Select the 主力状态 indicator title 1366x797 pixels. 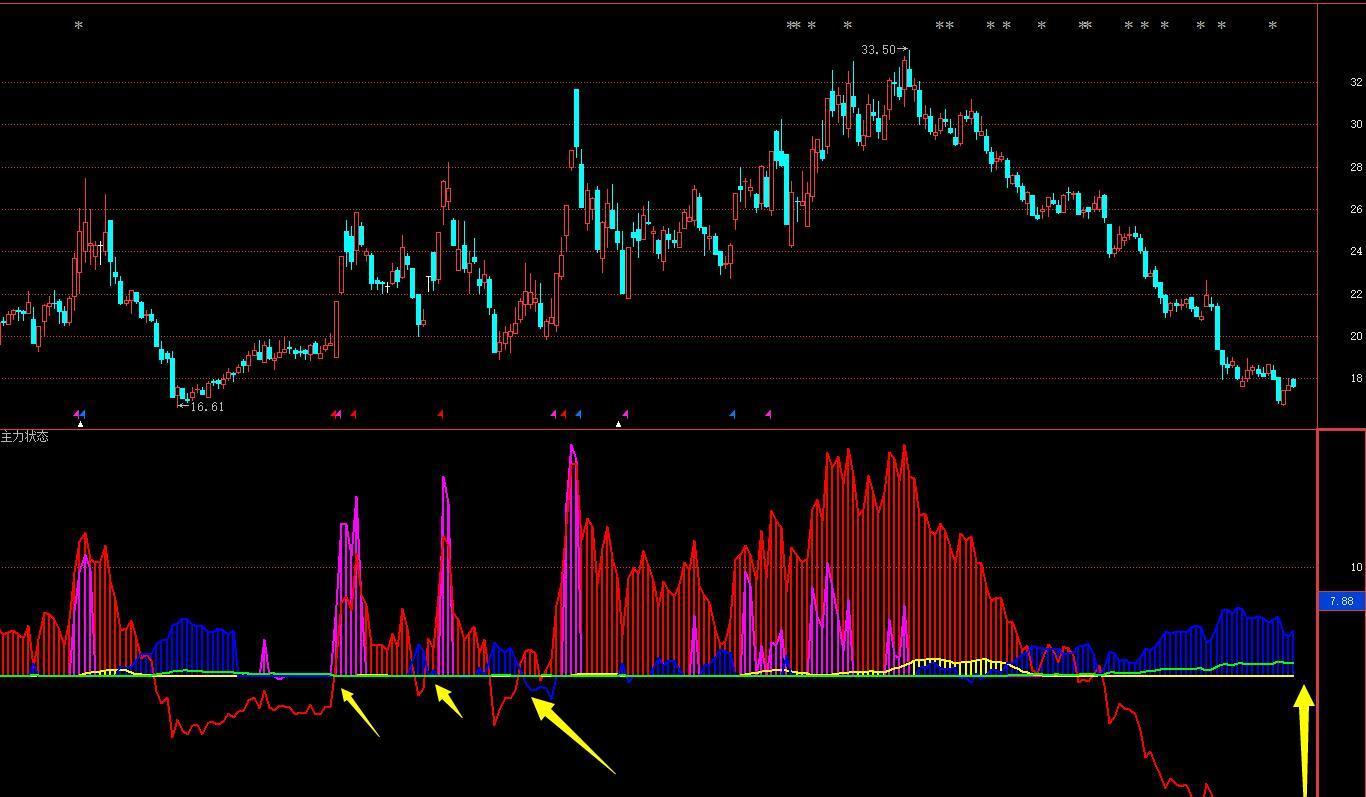tap(24, 437)
